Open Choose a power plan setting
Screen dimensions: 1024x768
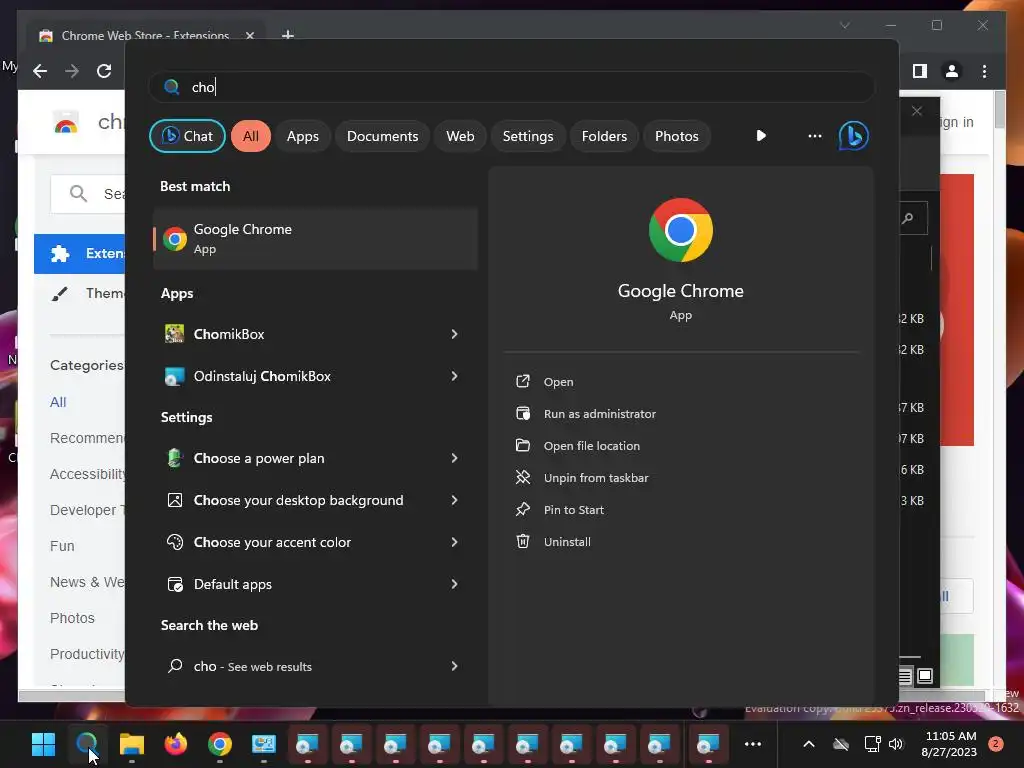pyautogui.click(x=302, y=458)
